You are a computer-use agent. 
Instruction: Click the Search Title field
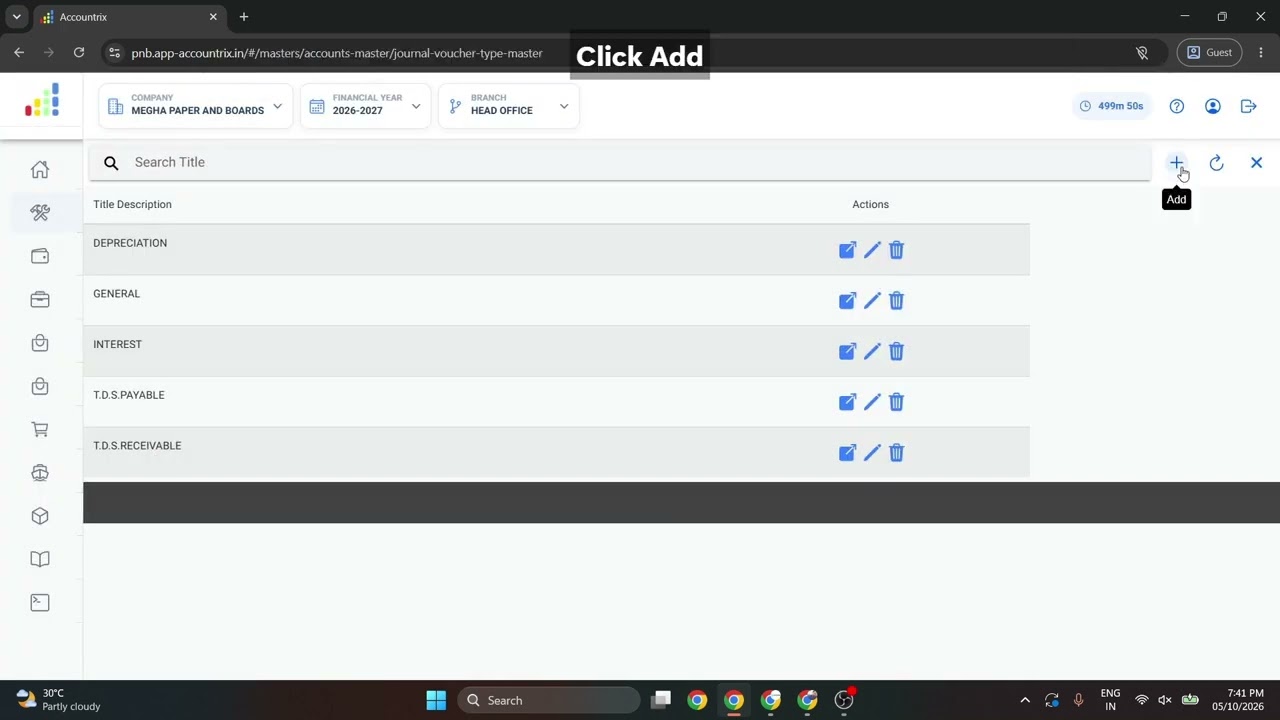click(x=620, y=162)
